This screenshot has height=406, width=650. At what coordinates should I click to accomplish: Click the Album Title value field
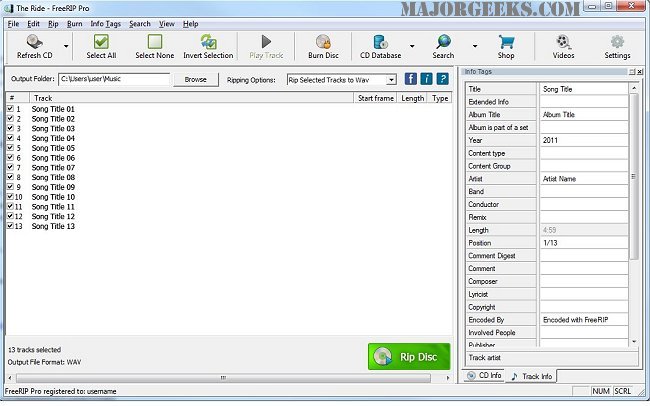point(584,114)
